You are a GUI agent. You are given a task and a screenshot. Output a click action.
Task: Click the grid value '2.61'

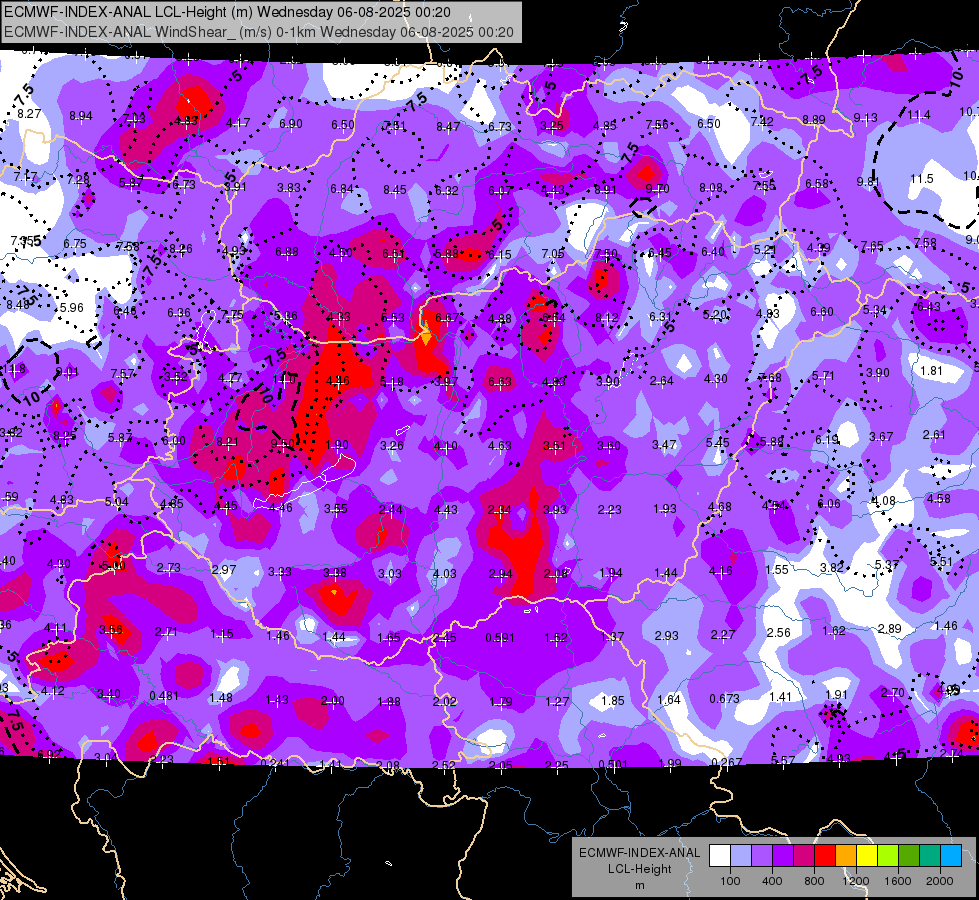tap(934, 435)
